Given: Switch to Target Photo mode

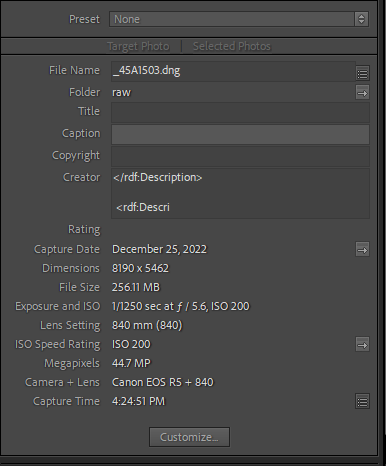Looking at the screenshot, I should pyautogui.click(x=138, y=46).
